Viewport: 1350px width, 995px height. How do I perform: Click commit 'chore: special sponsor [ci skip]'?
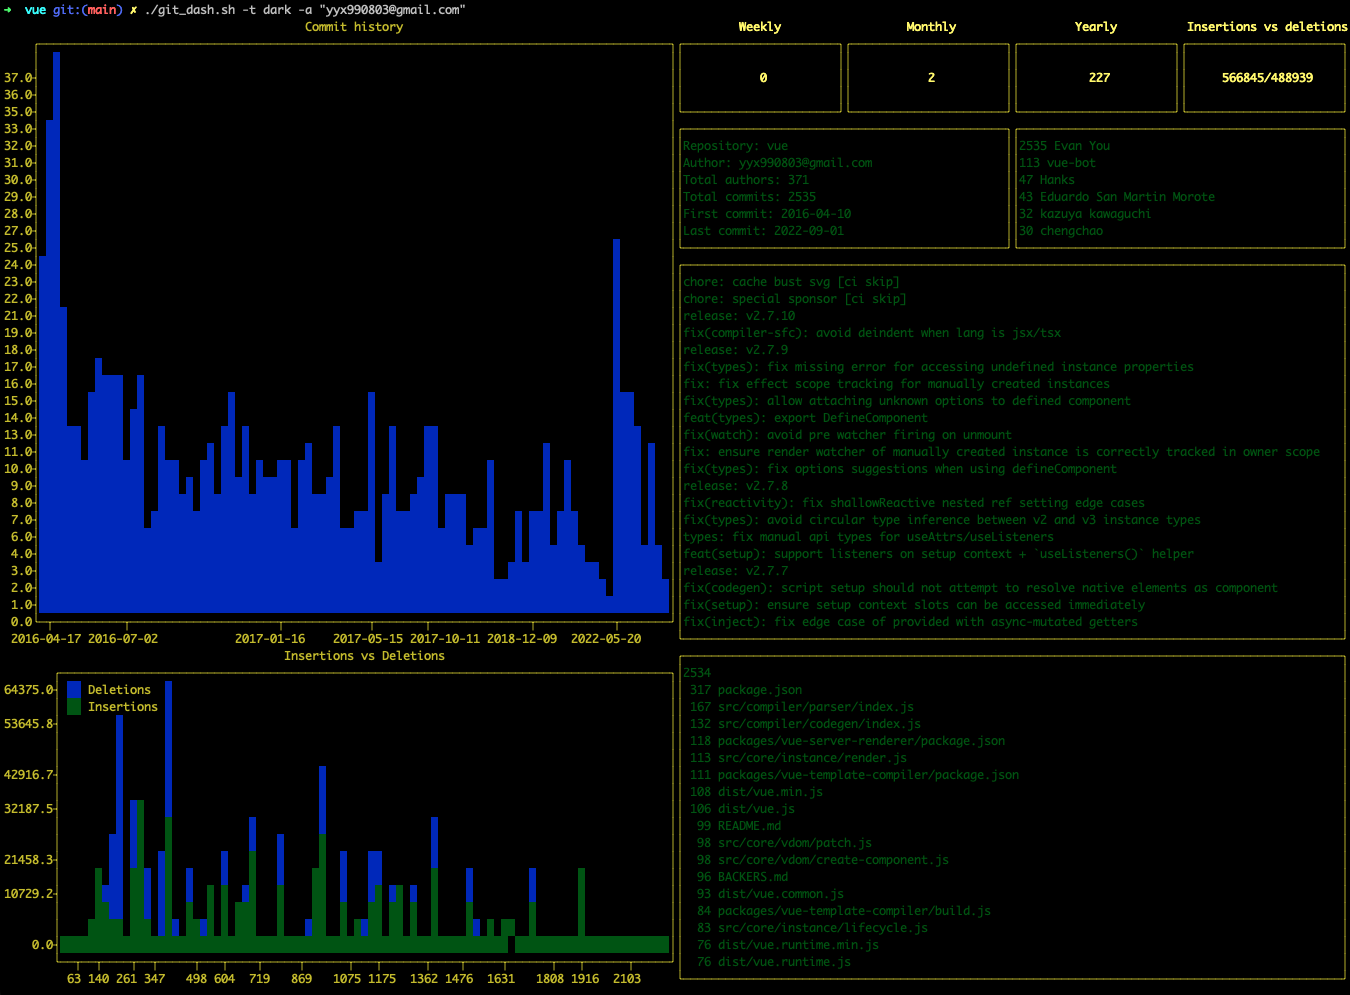(x=795, y=299)
